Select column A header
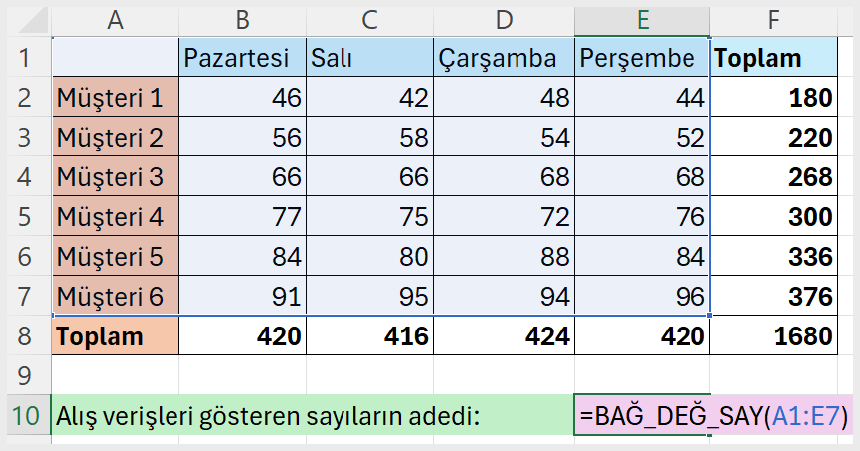This screenshot has height=451, width=860. 115,21
